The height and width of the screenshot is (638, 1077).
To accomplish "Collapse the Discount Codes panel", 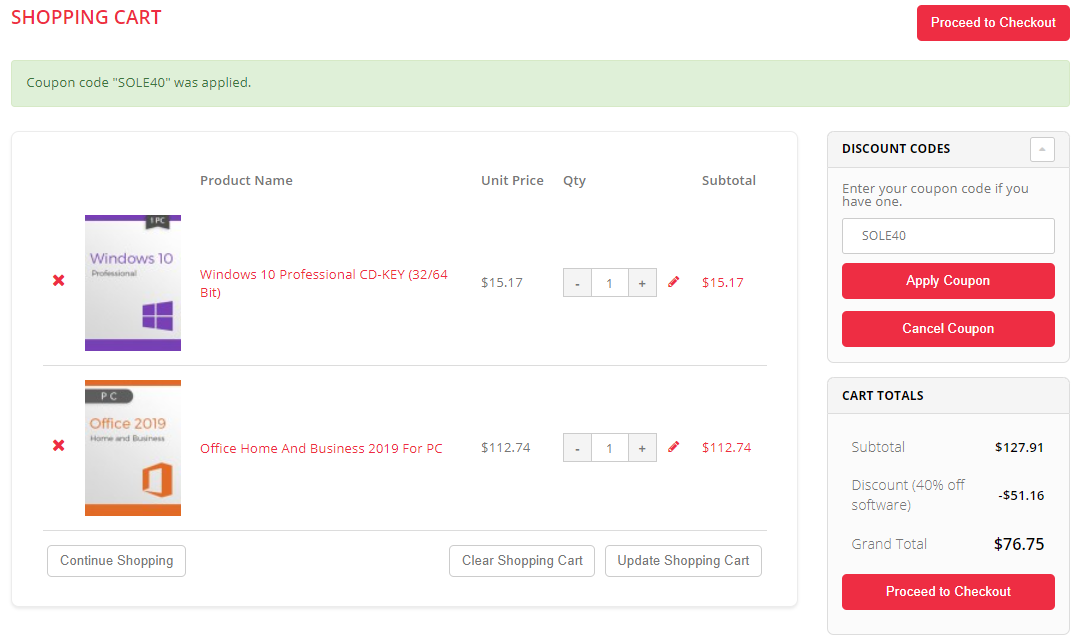I will 1042,149.
